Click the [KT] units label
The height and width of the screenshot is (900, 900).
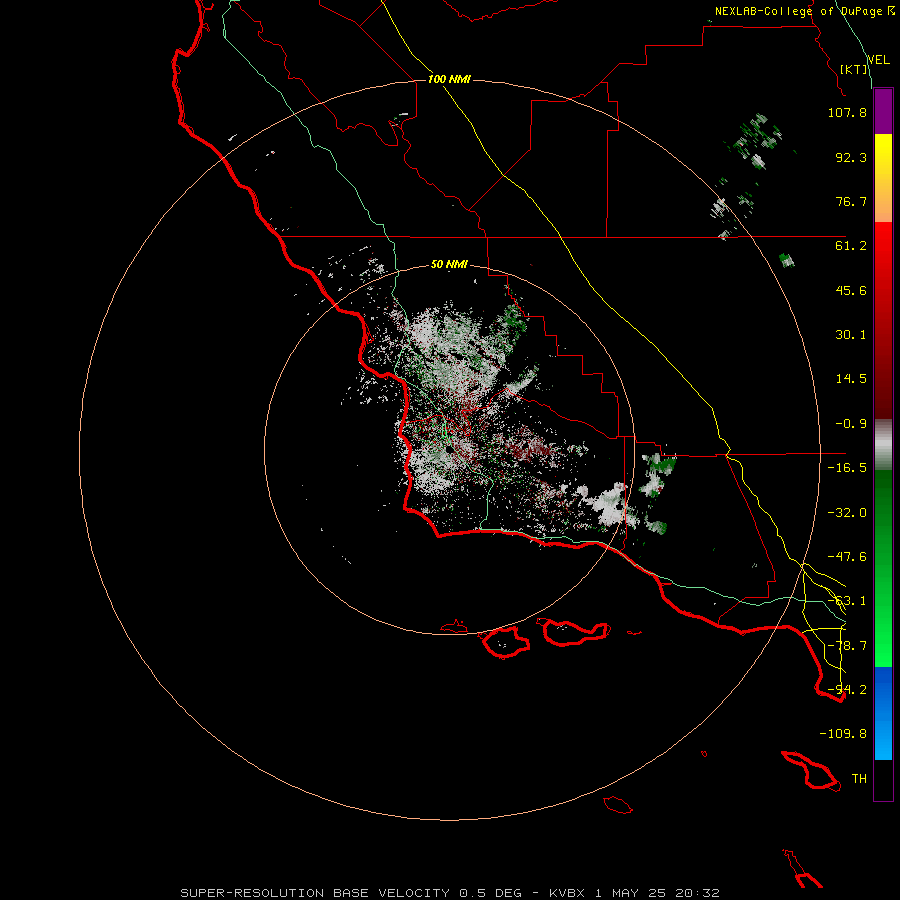pos(854,69)
